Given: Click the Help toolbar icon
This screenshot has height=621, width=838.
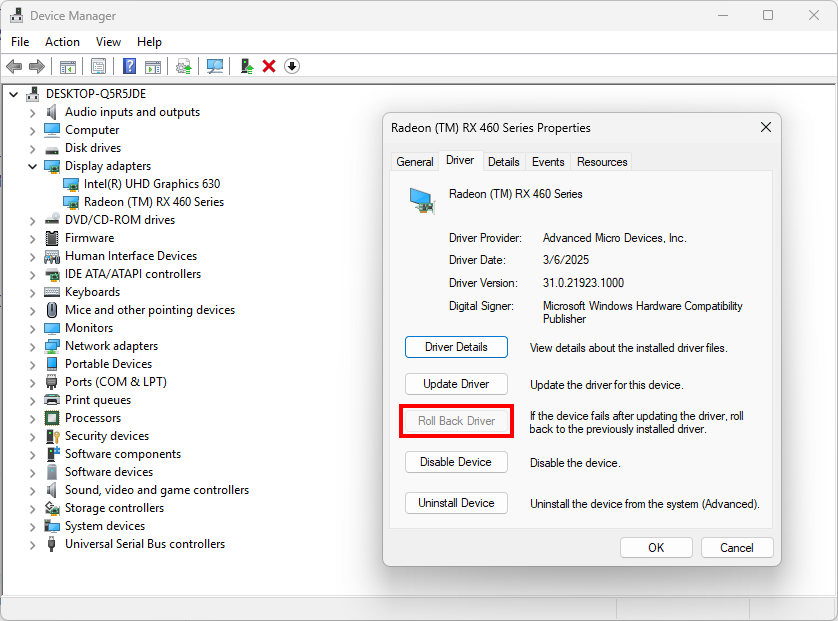Looking at the screenshot, I should pyautogui.click(x=129, y=66).
